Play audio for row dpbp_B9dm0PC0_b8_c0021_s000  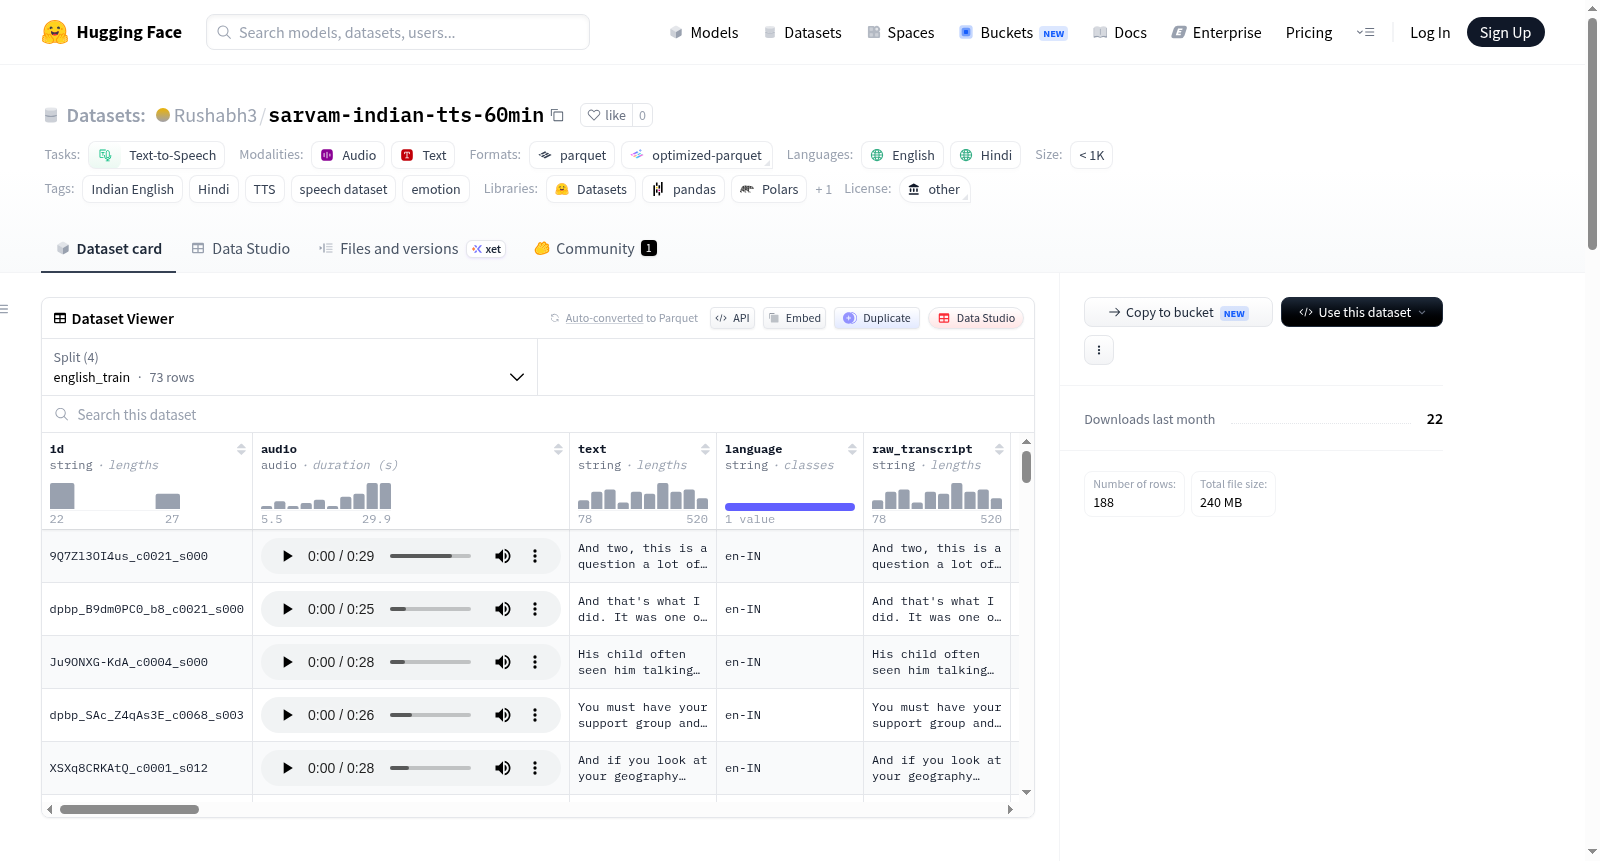pos(287,609)
